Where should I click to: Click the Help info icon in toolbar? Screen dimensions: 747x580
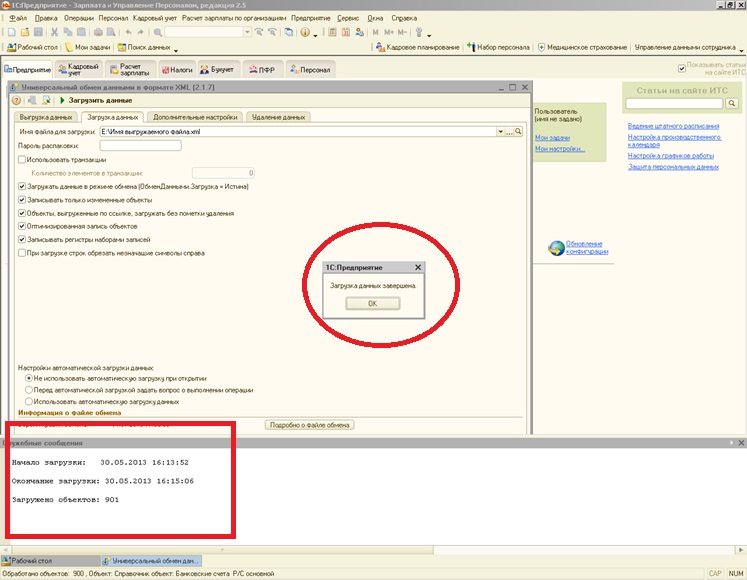point(305,32)
